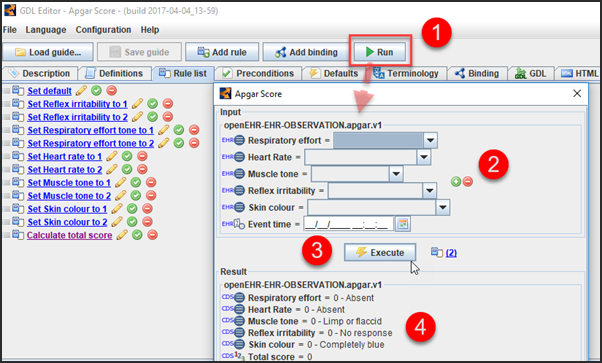
Task: Edit Set Heart rate to 1 rule
Action: click(112, 156)
